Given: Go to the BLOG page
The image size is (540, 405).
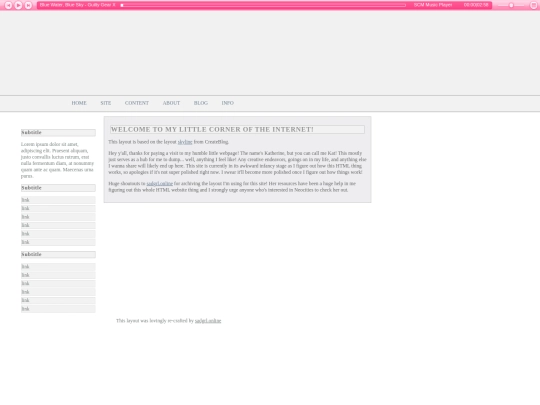Looking at the screenshot, I should tap(200, 103).
